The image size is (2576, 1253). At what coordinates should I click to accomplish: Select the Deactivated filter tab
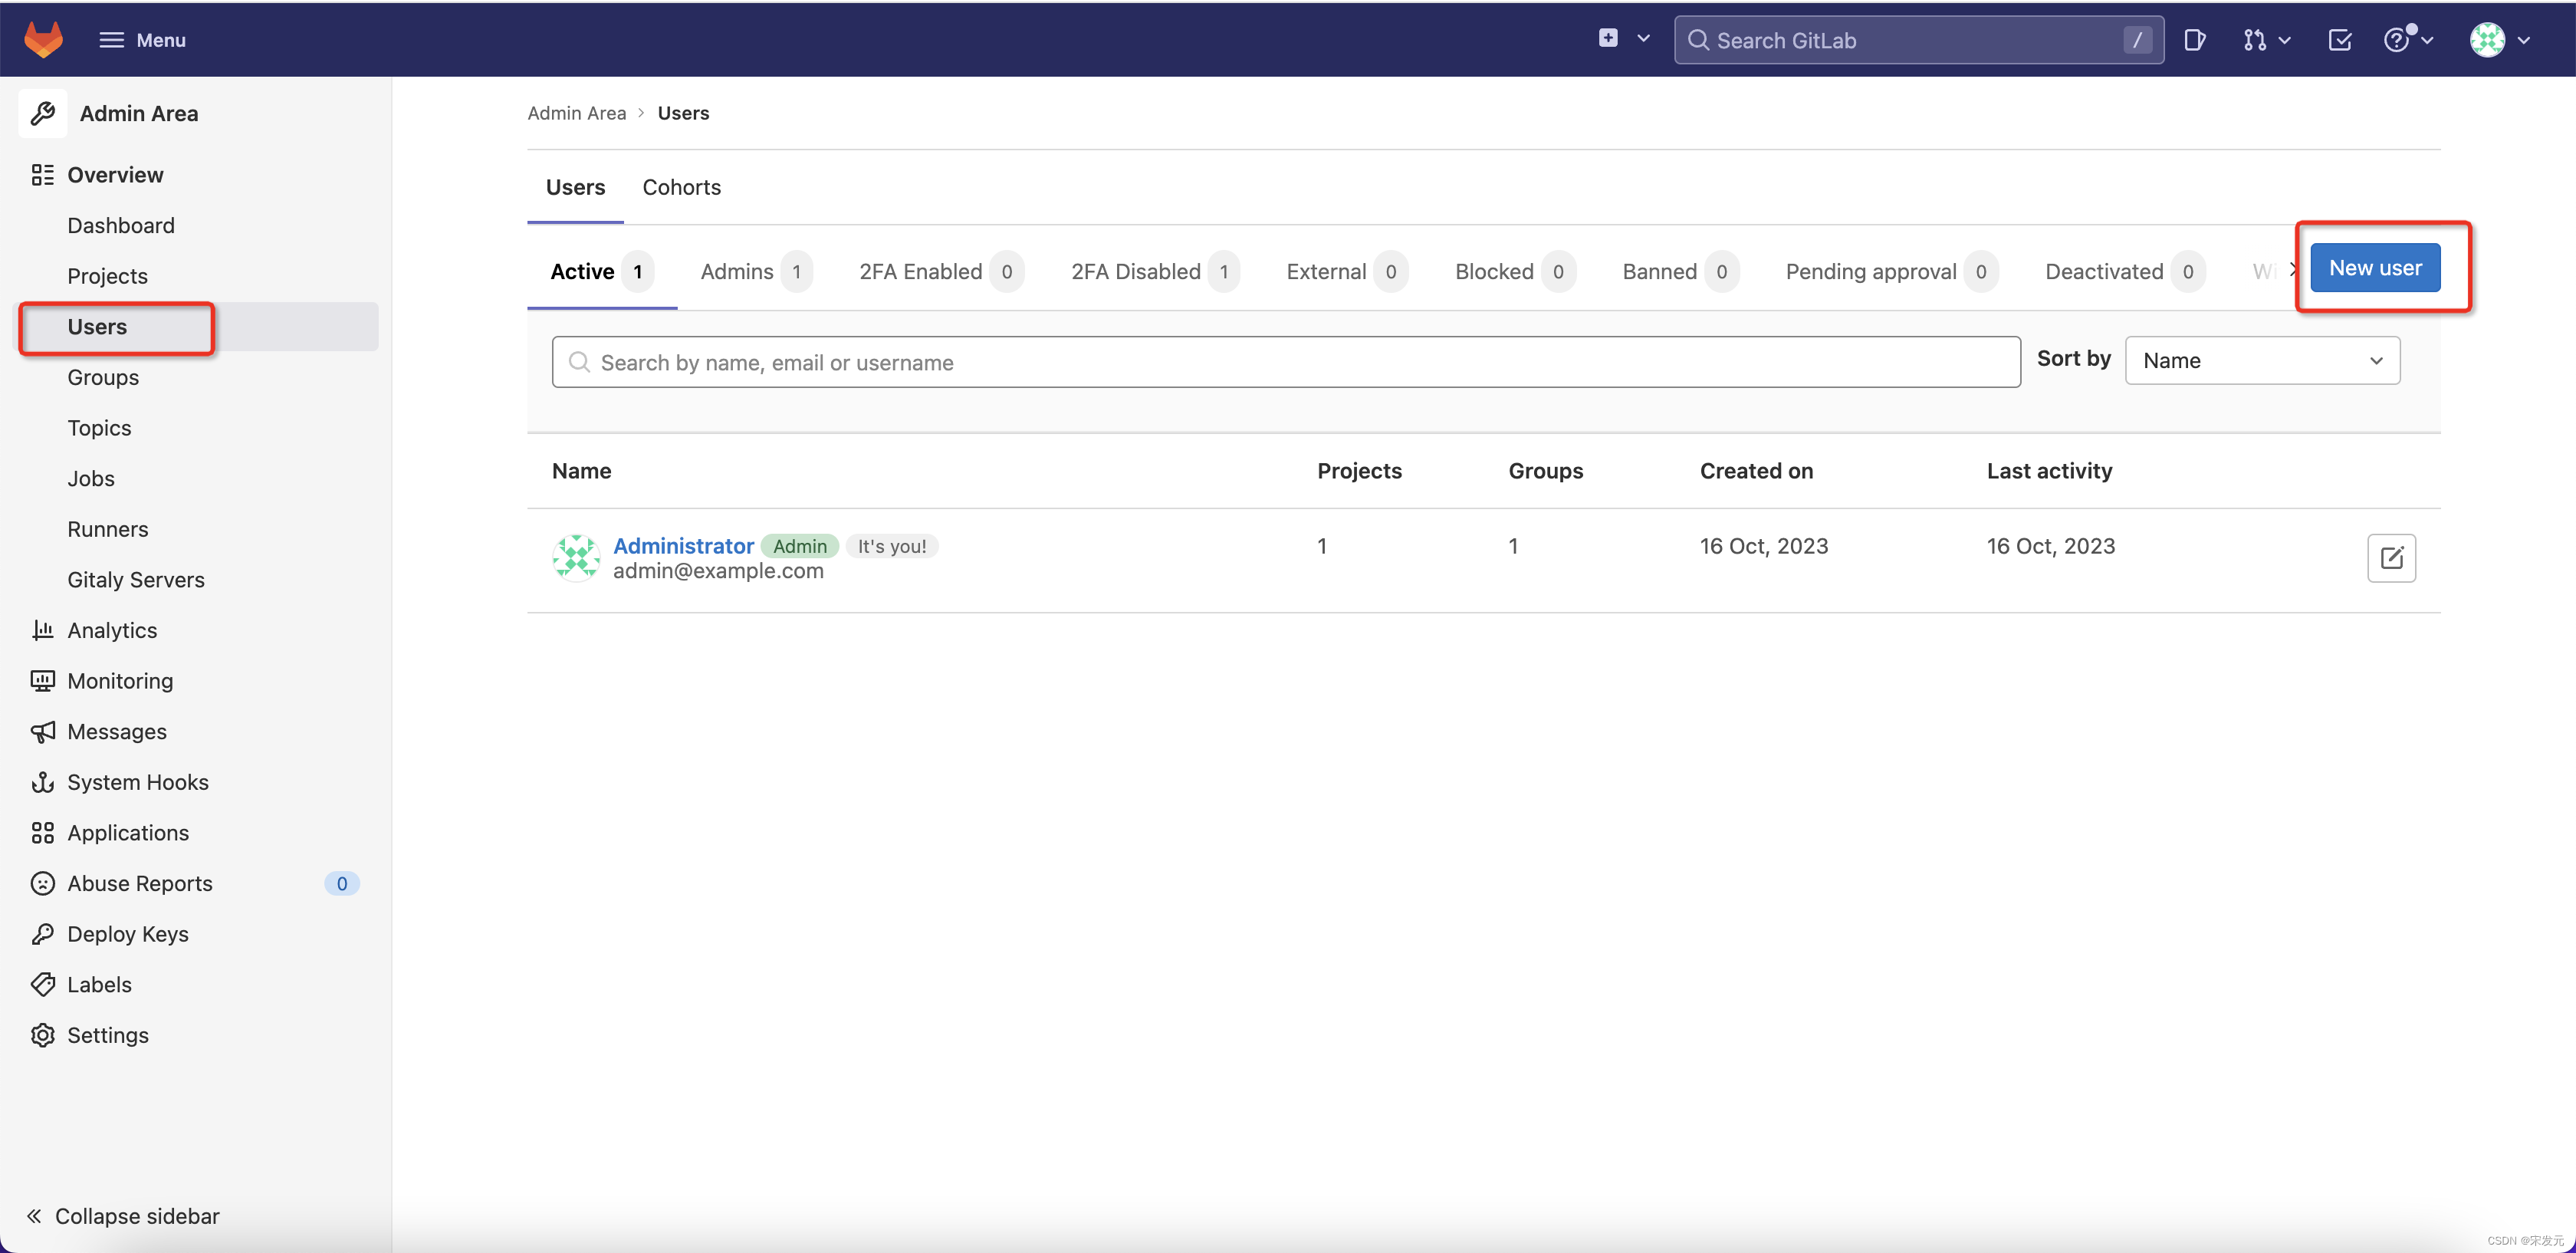click(x=2125, y=272)
